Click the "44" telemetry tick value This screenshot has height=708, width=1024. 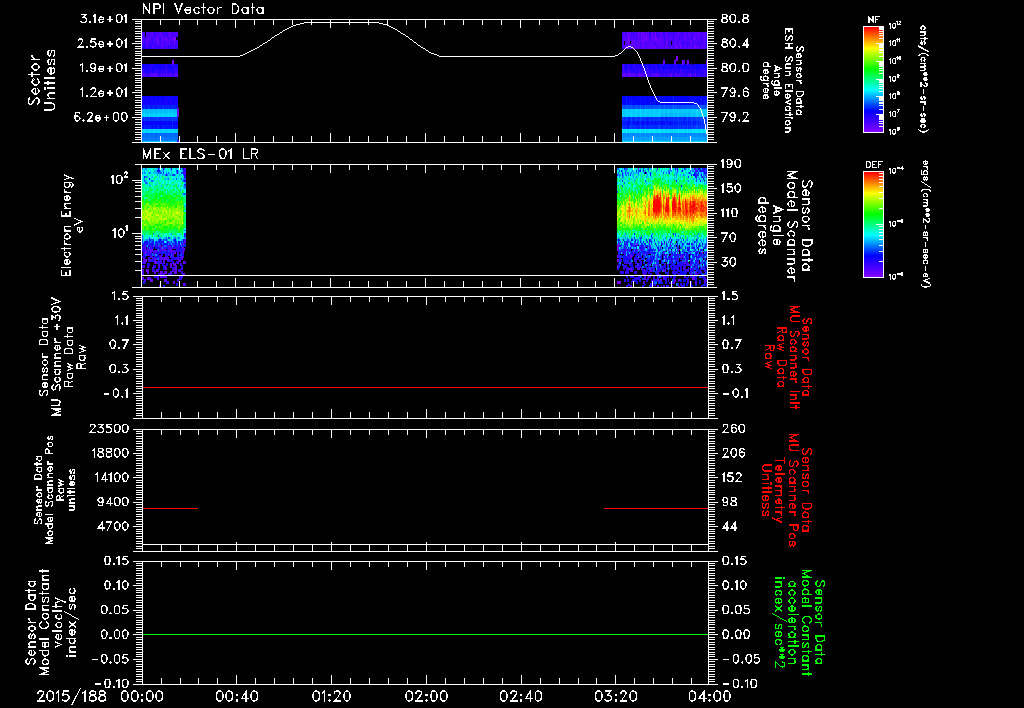coord(729,526)
